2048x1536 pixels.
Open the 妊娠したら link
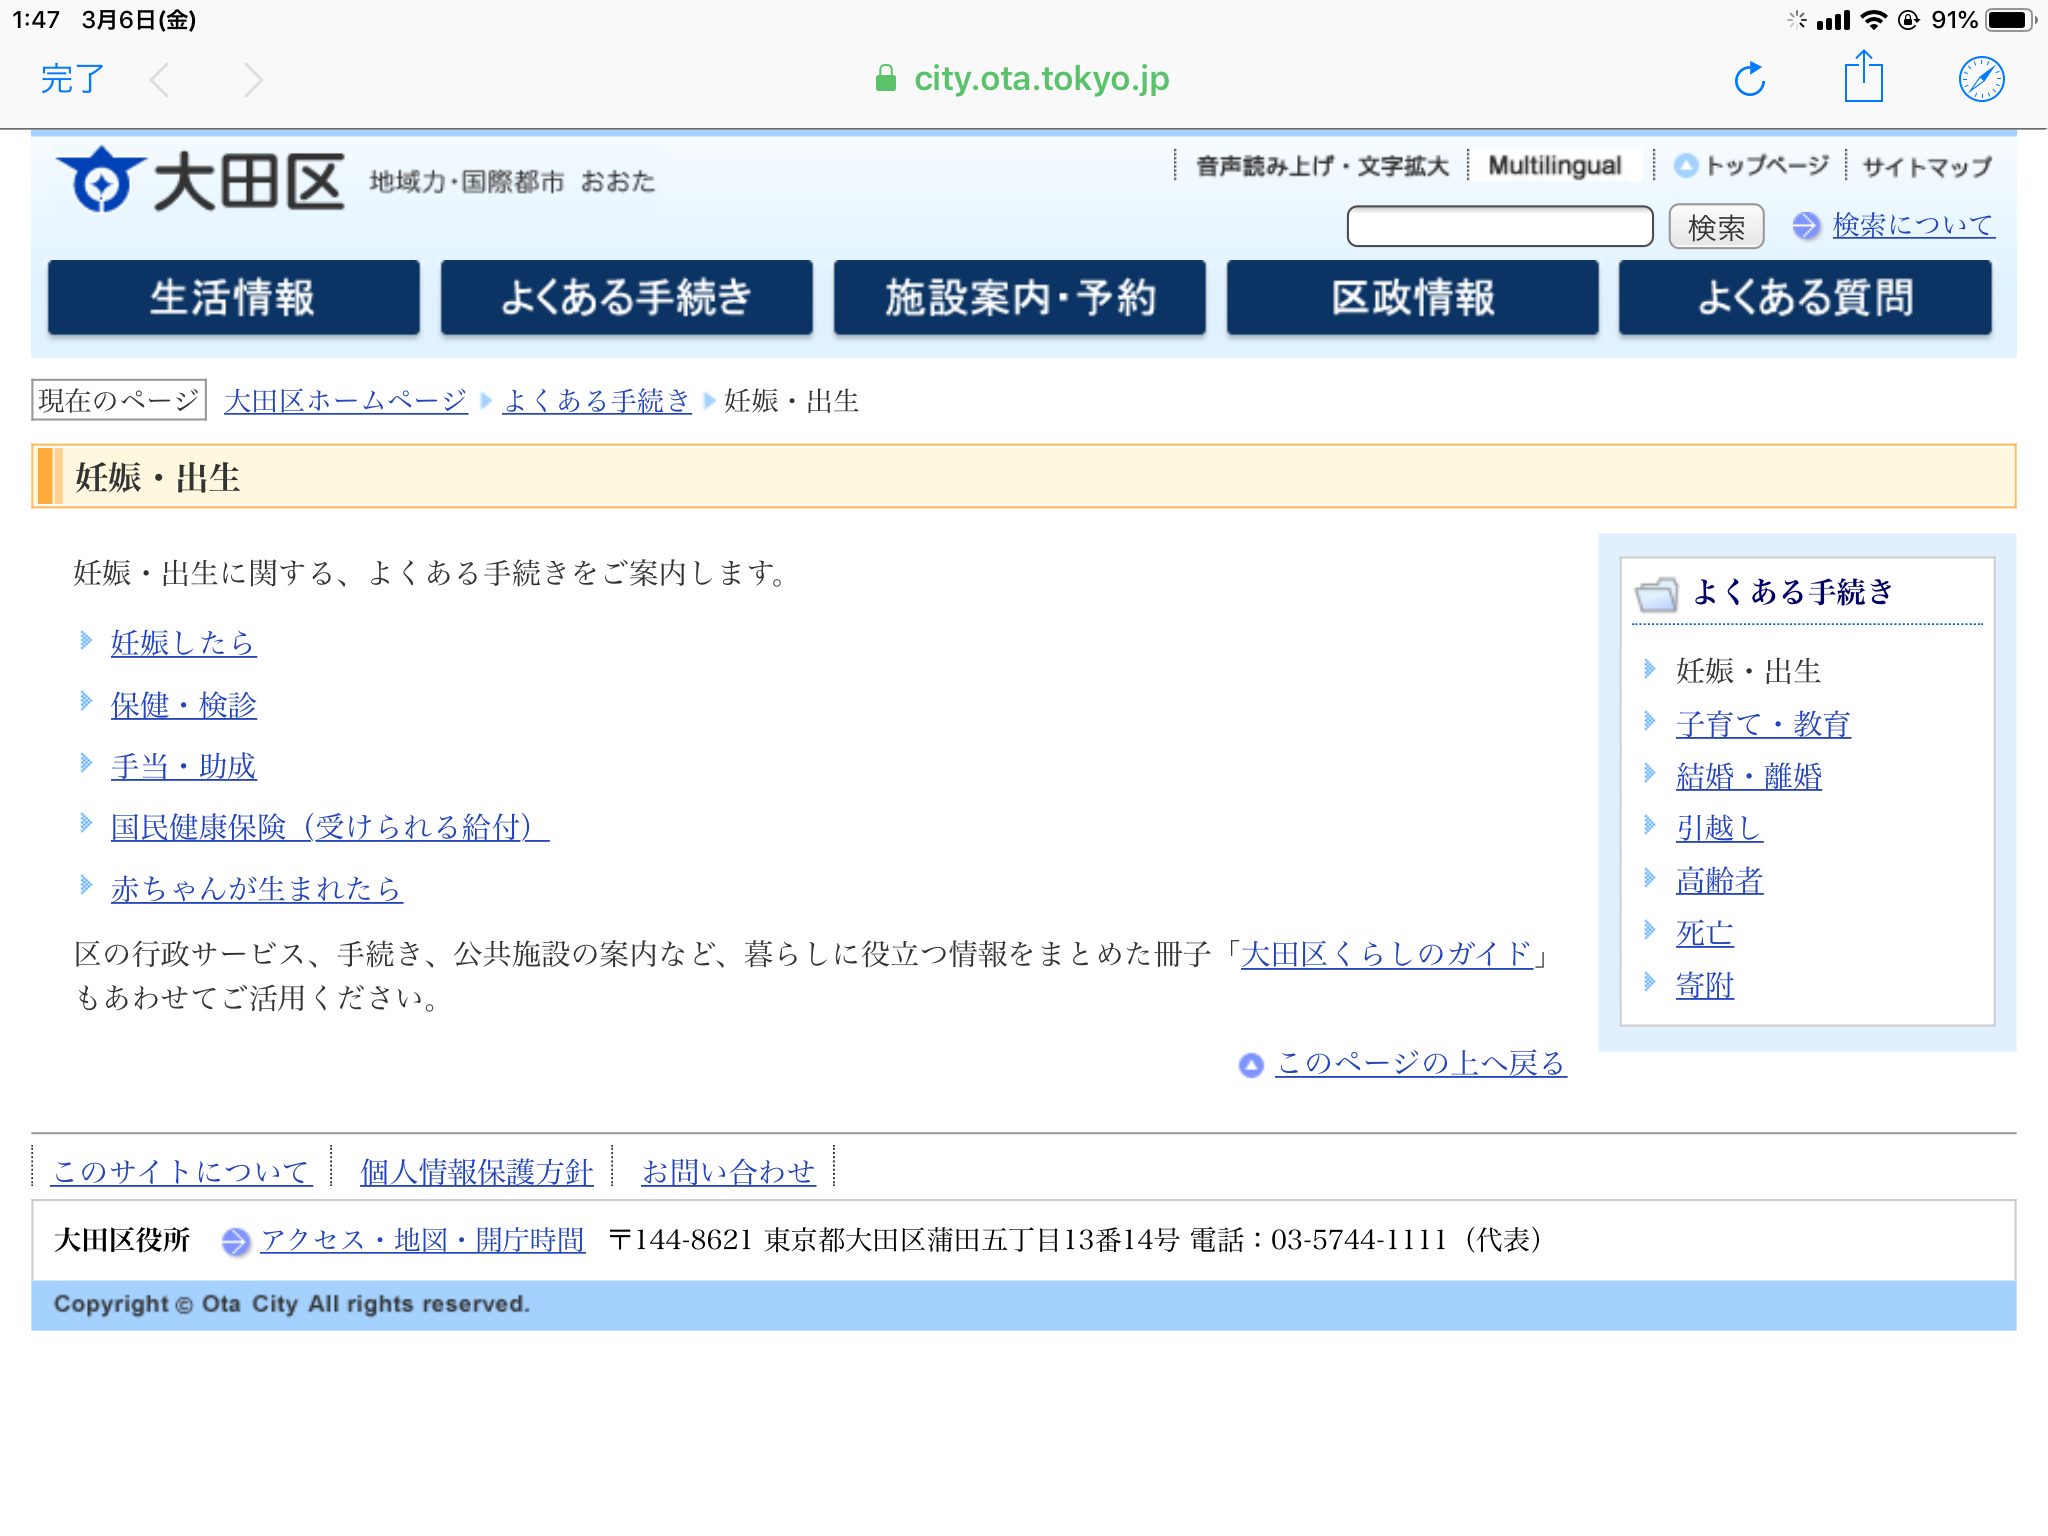pyautogui.click(x=183, y=642)
